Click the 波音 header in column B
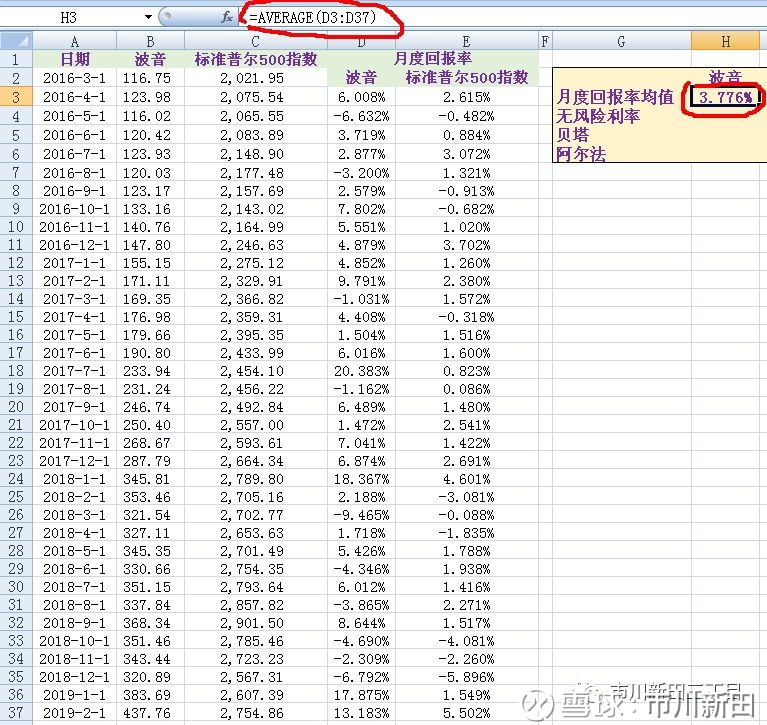This screenshot has width=767, height=725. 150,59
